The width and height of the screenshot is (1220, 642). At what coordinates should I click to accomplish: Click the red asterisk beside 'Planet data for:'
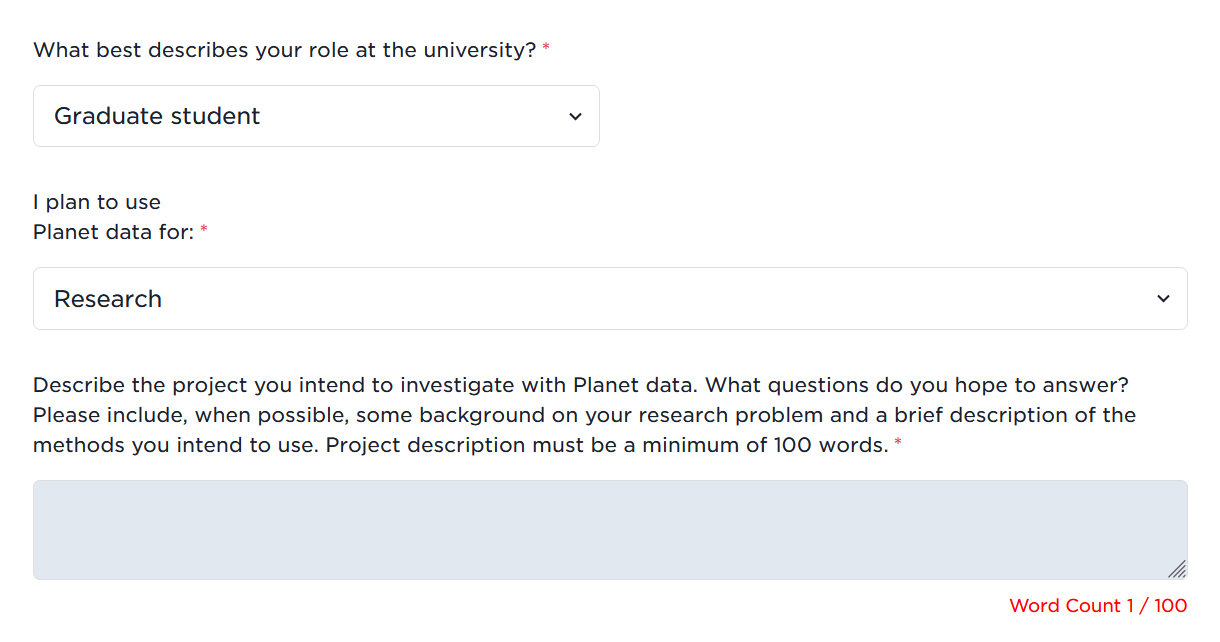204,229
